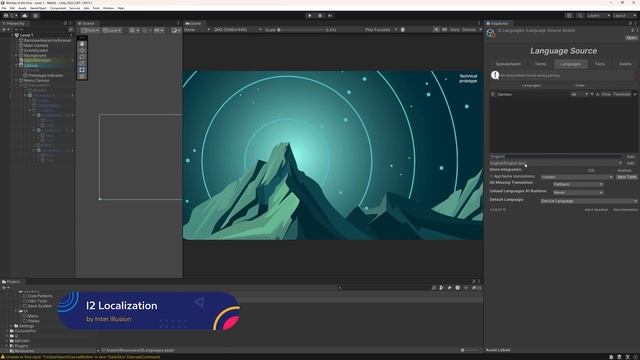Click the Open button in the Inspector
The width and height of the screenshot is (640, 360).
coord(631,38)
